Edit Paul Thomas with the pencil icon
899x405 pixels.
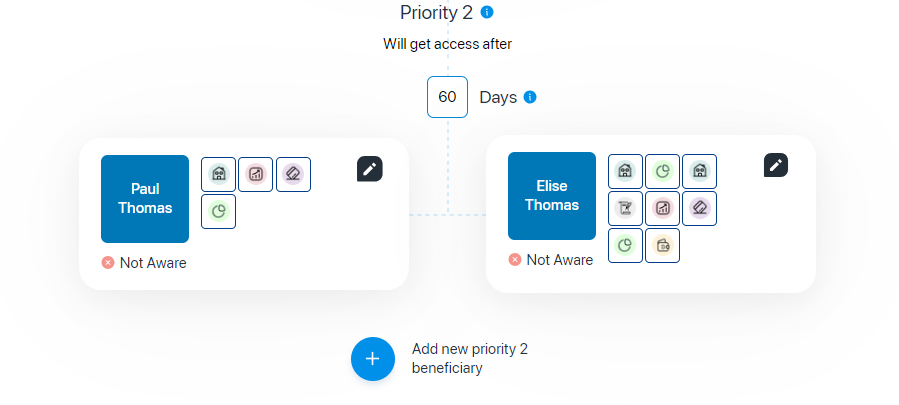pos(370,169)
